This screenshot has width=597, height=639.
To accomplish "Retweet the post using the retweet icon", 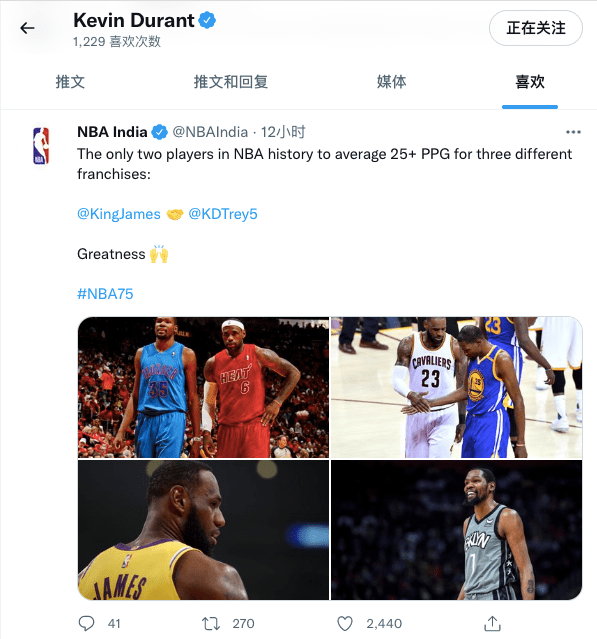I will (x=211, y=624).
